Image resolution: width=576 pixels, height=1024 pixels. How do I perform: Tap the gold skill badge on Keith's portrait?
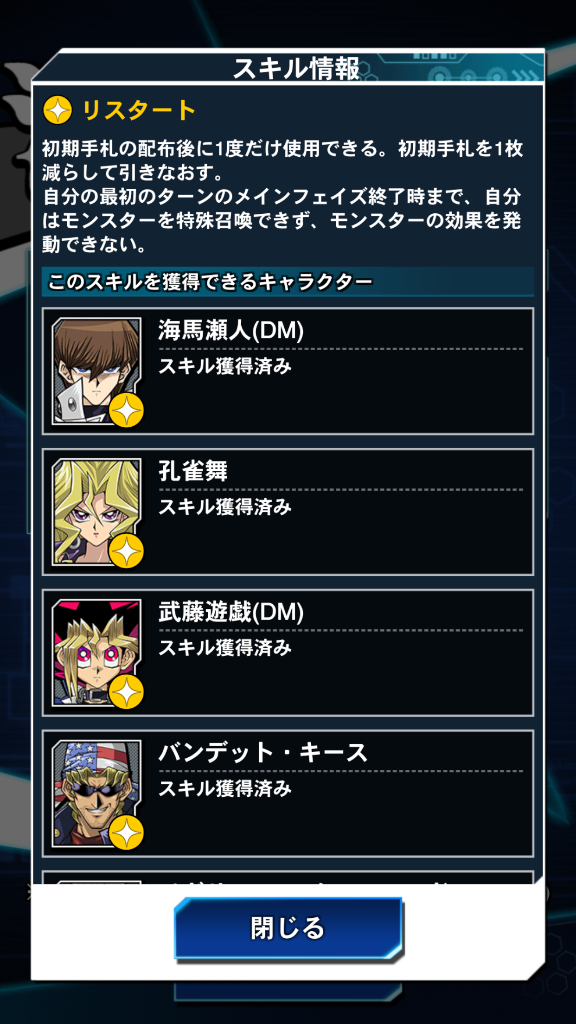(126, 833)
